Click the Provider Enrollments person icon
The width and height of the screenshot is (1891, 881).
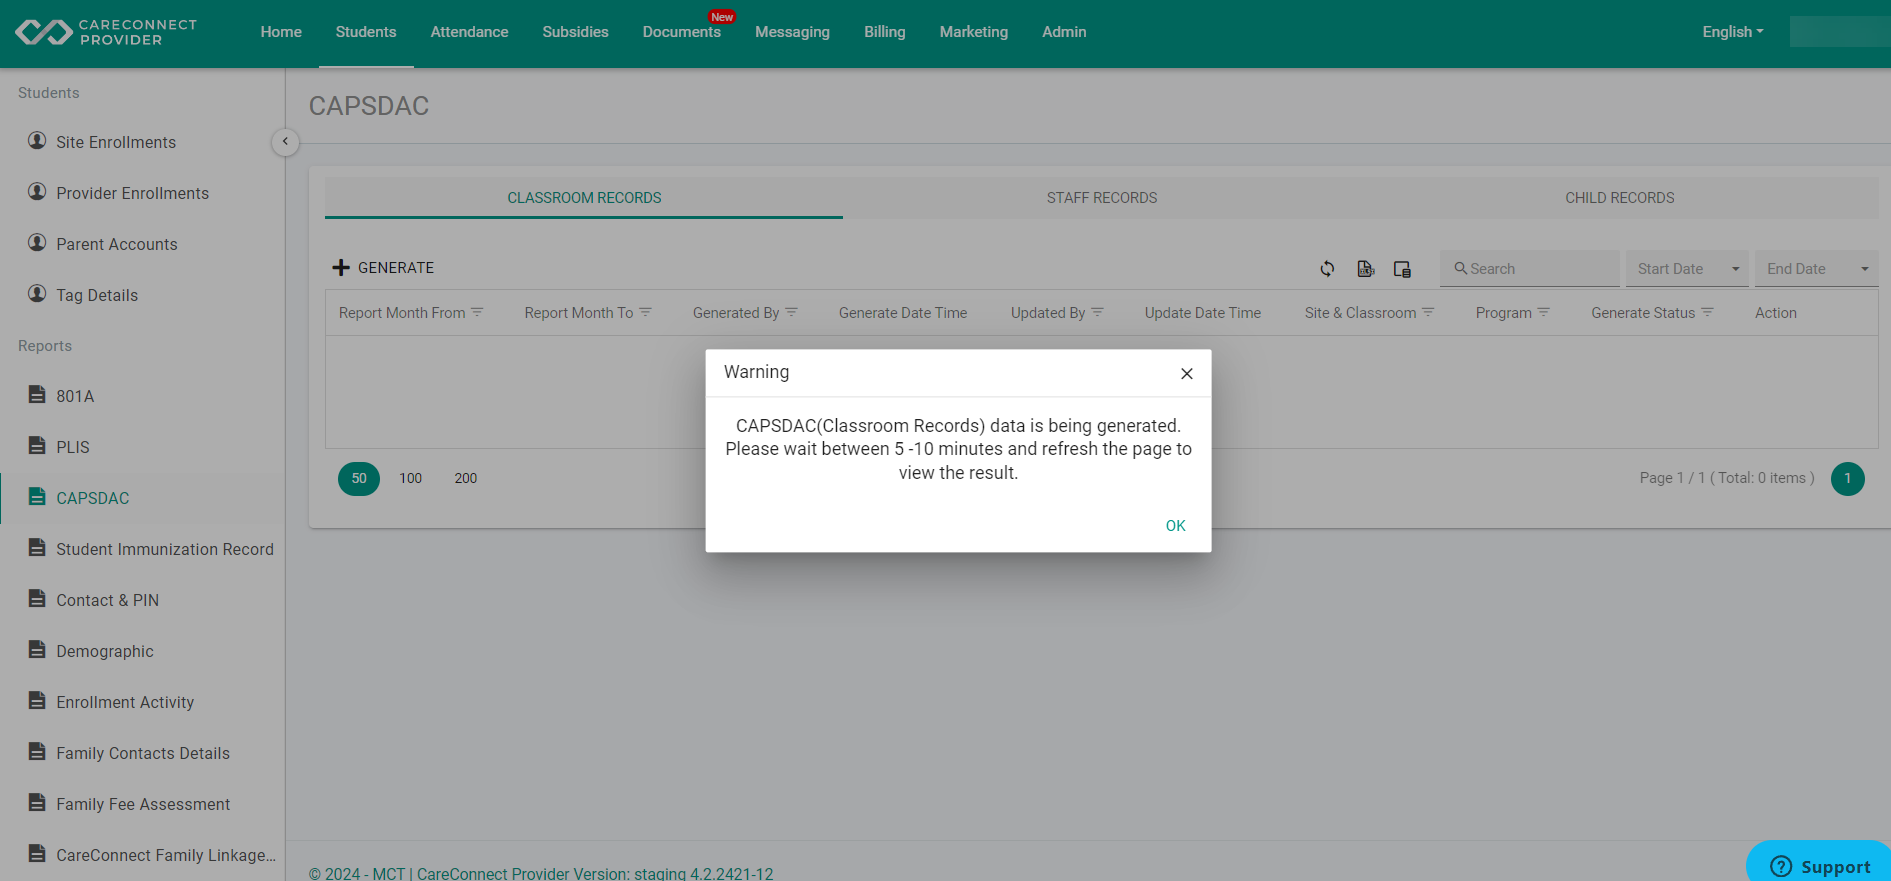(37, 192)
